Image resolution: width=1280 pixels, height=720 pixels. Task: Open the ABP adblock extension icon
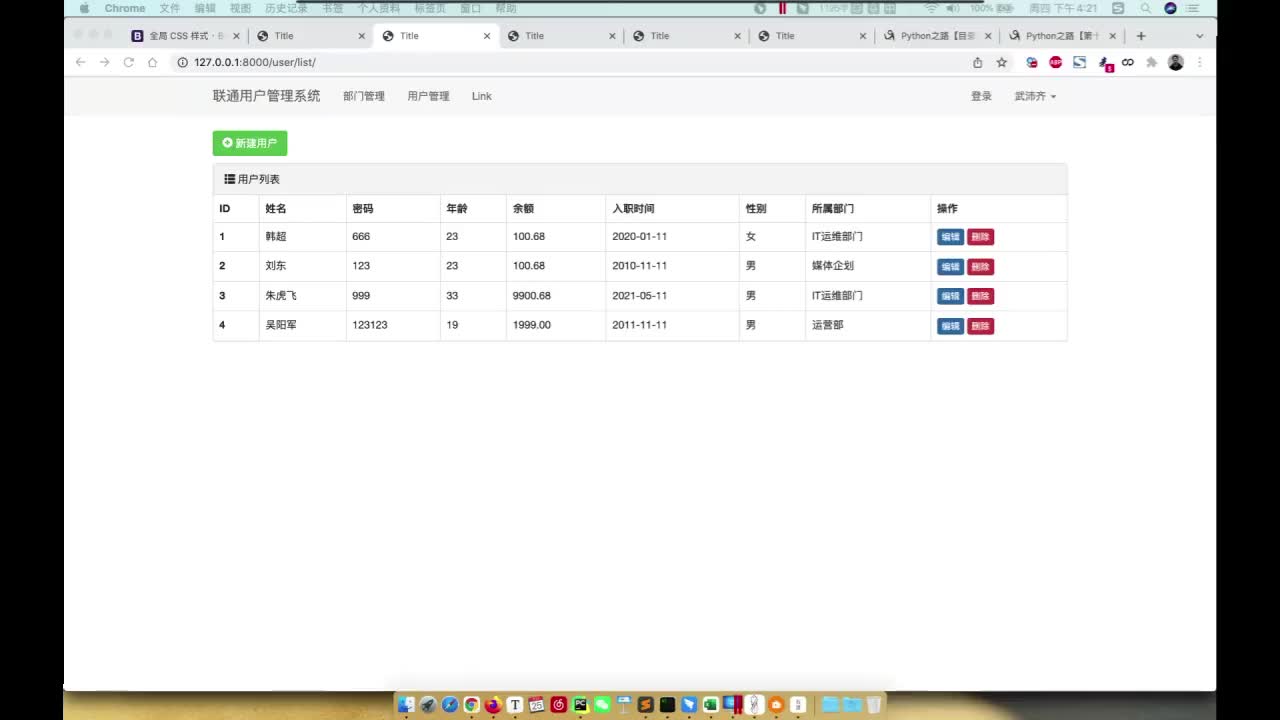(1055, 62)
